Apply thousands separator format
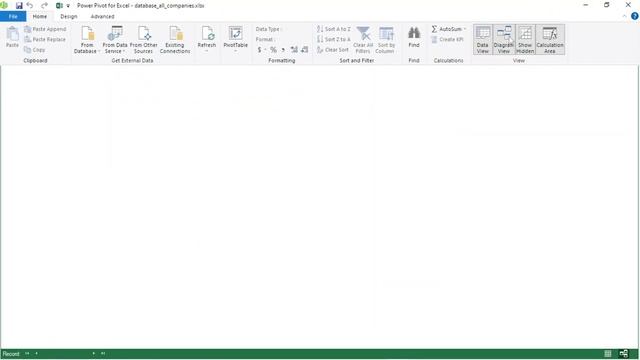The width and height of the screenshot is (640, 360). tap(283, 50)
